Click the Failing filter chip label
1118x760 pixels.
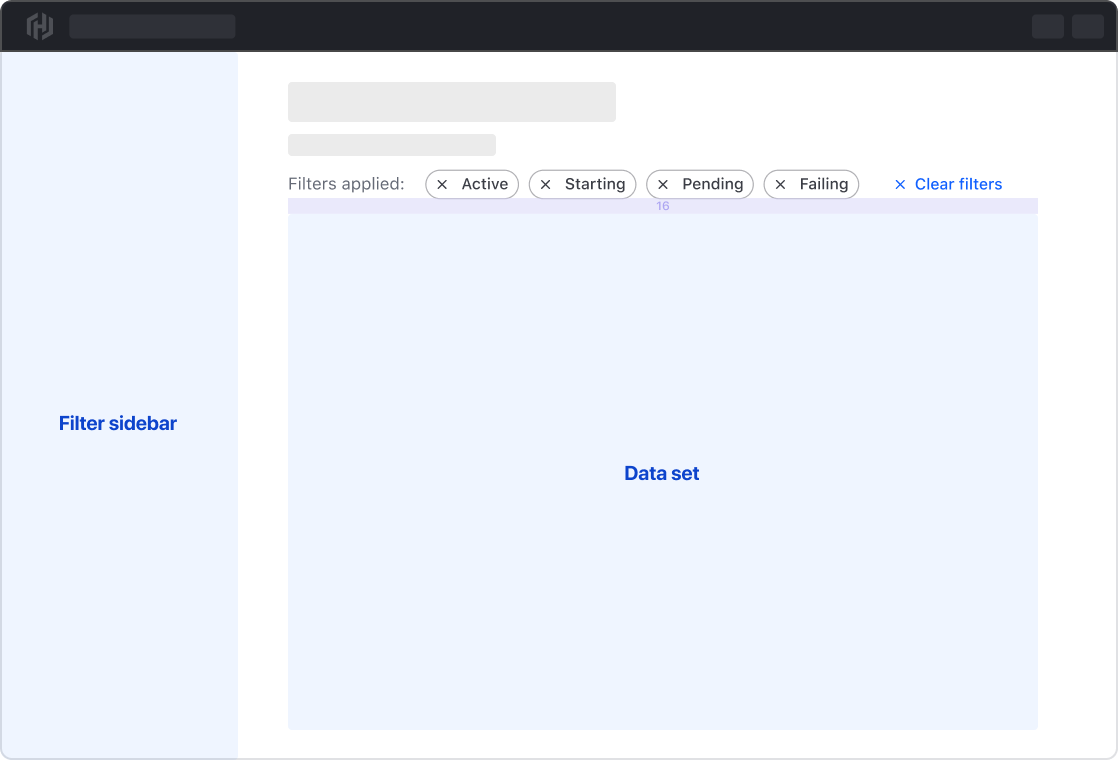[823, 184]
